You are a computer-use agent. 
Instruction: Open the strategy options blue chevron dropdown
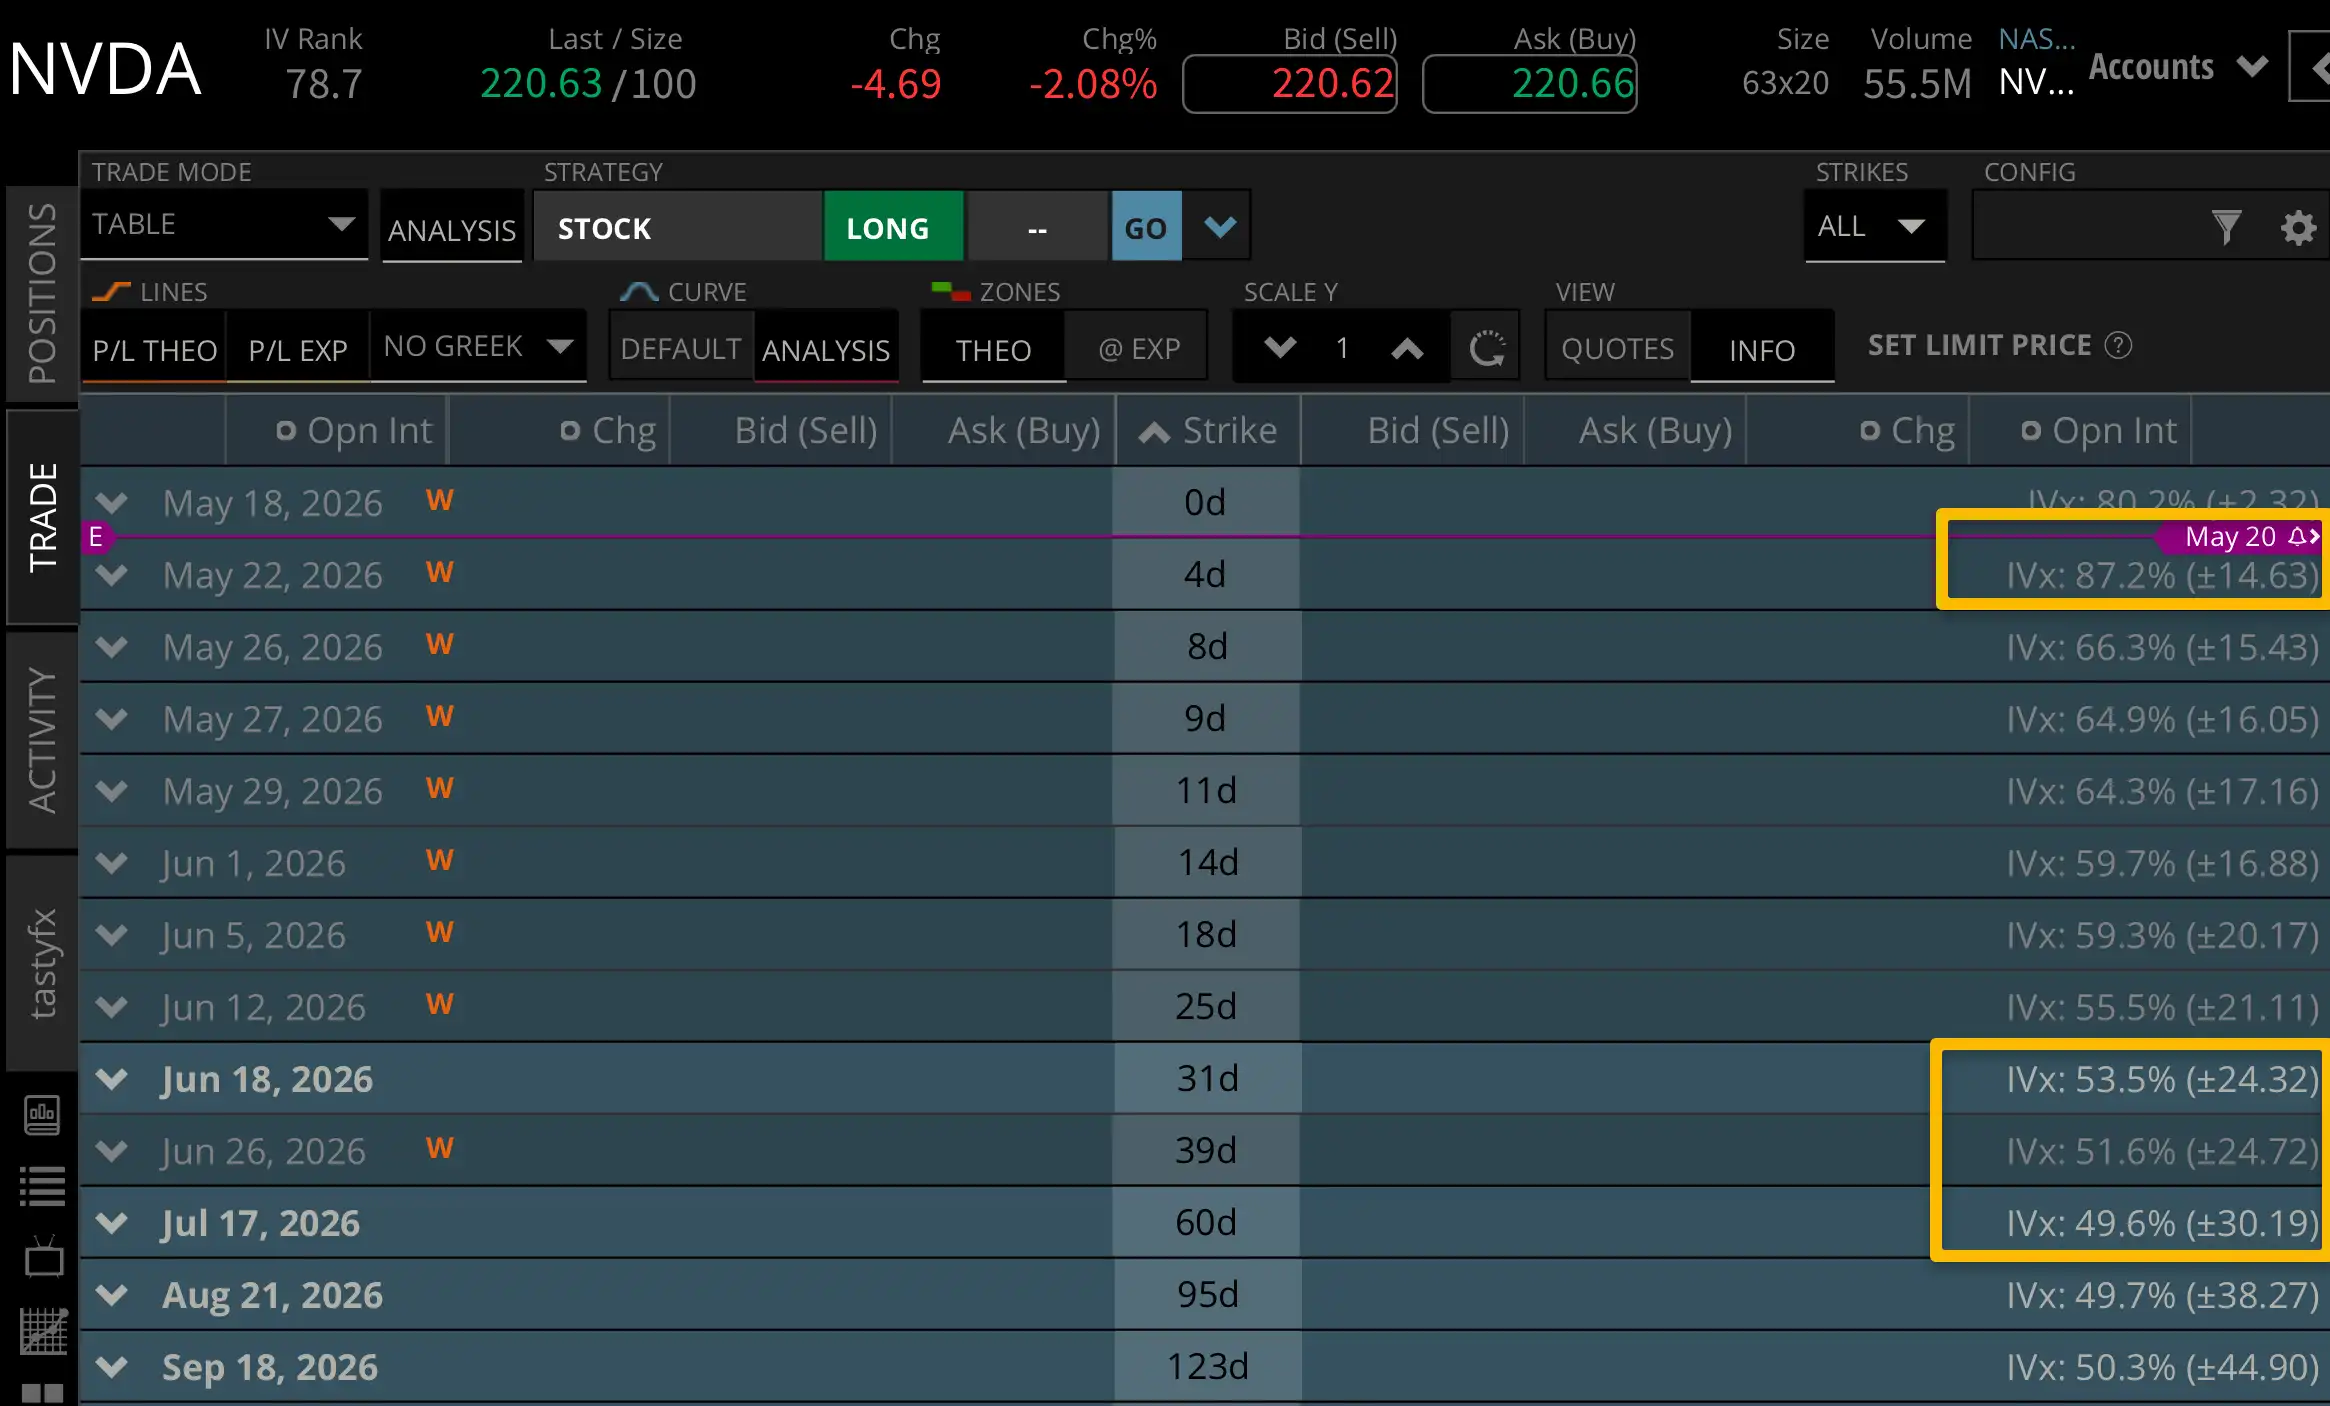pos(1219,227)
